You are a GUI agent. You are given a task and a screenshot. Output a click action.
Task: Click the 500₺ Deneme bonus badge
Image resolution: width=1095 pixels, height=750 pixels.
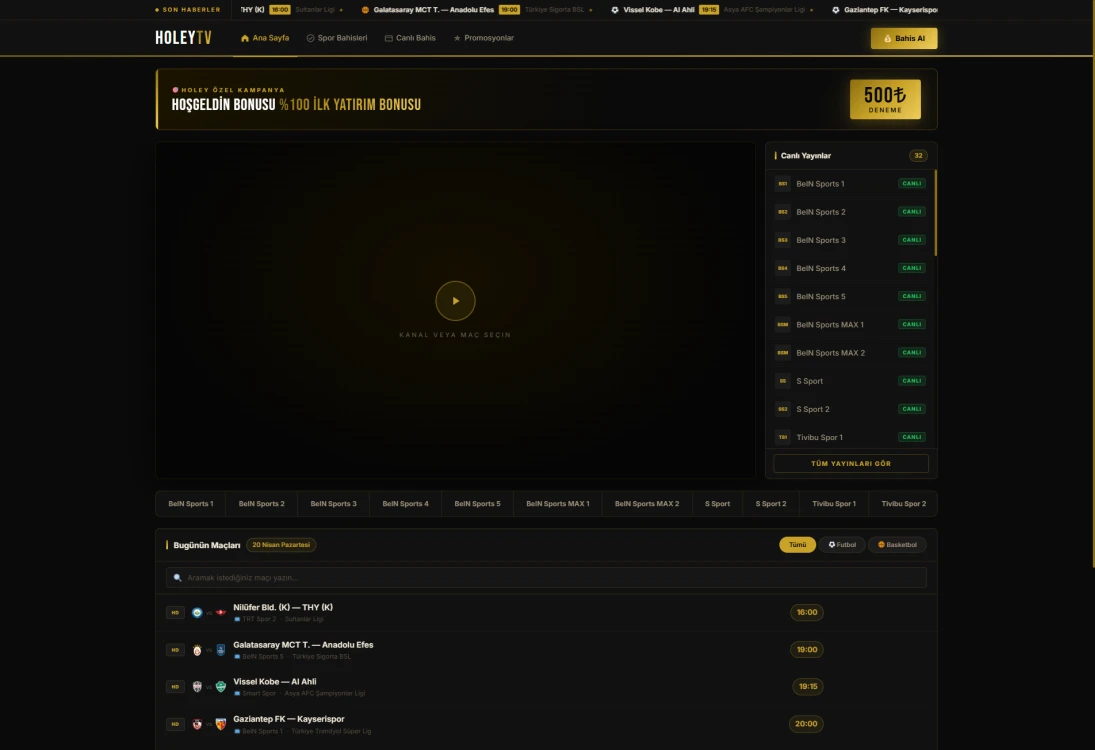click(884, 99)
